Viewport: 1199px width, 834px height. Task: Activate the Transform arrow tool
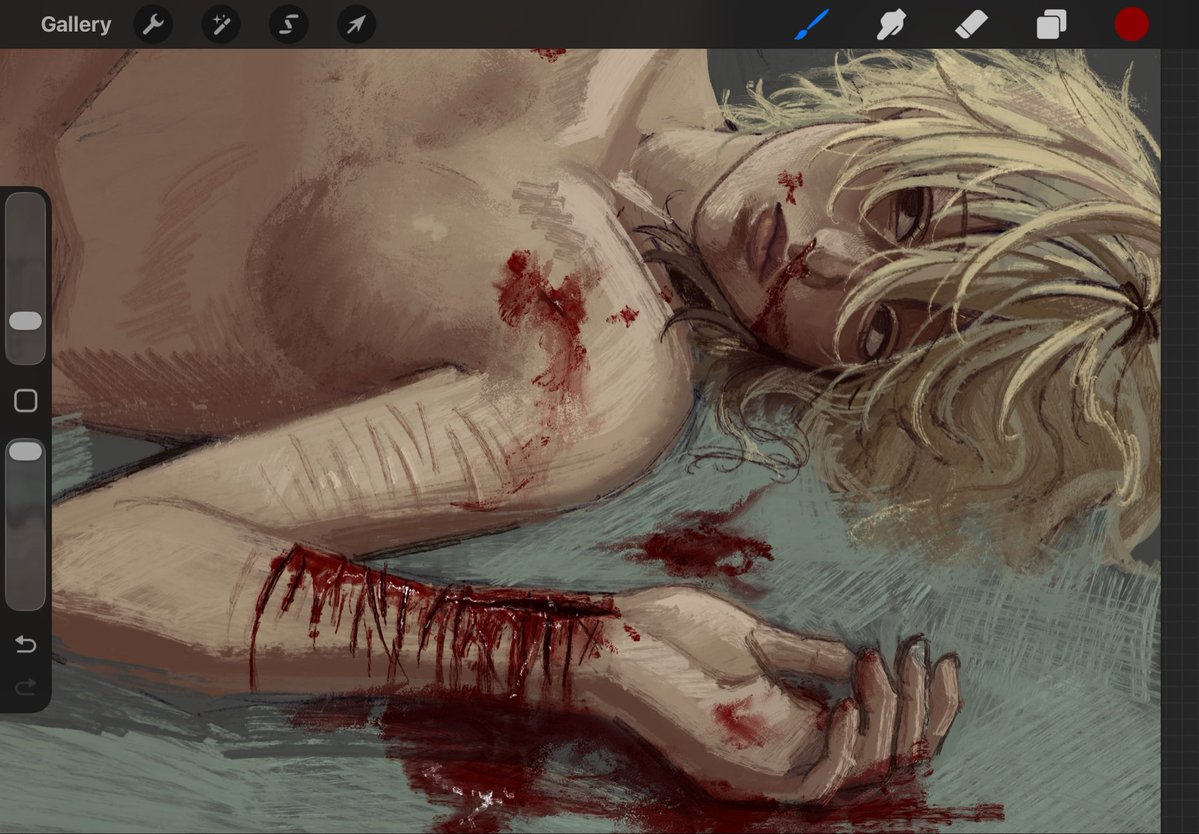coord(356,24)
